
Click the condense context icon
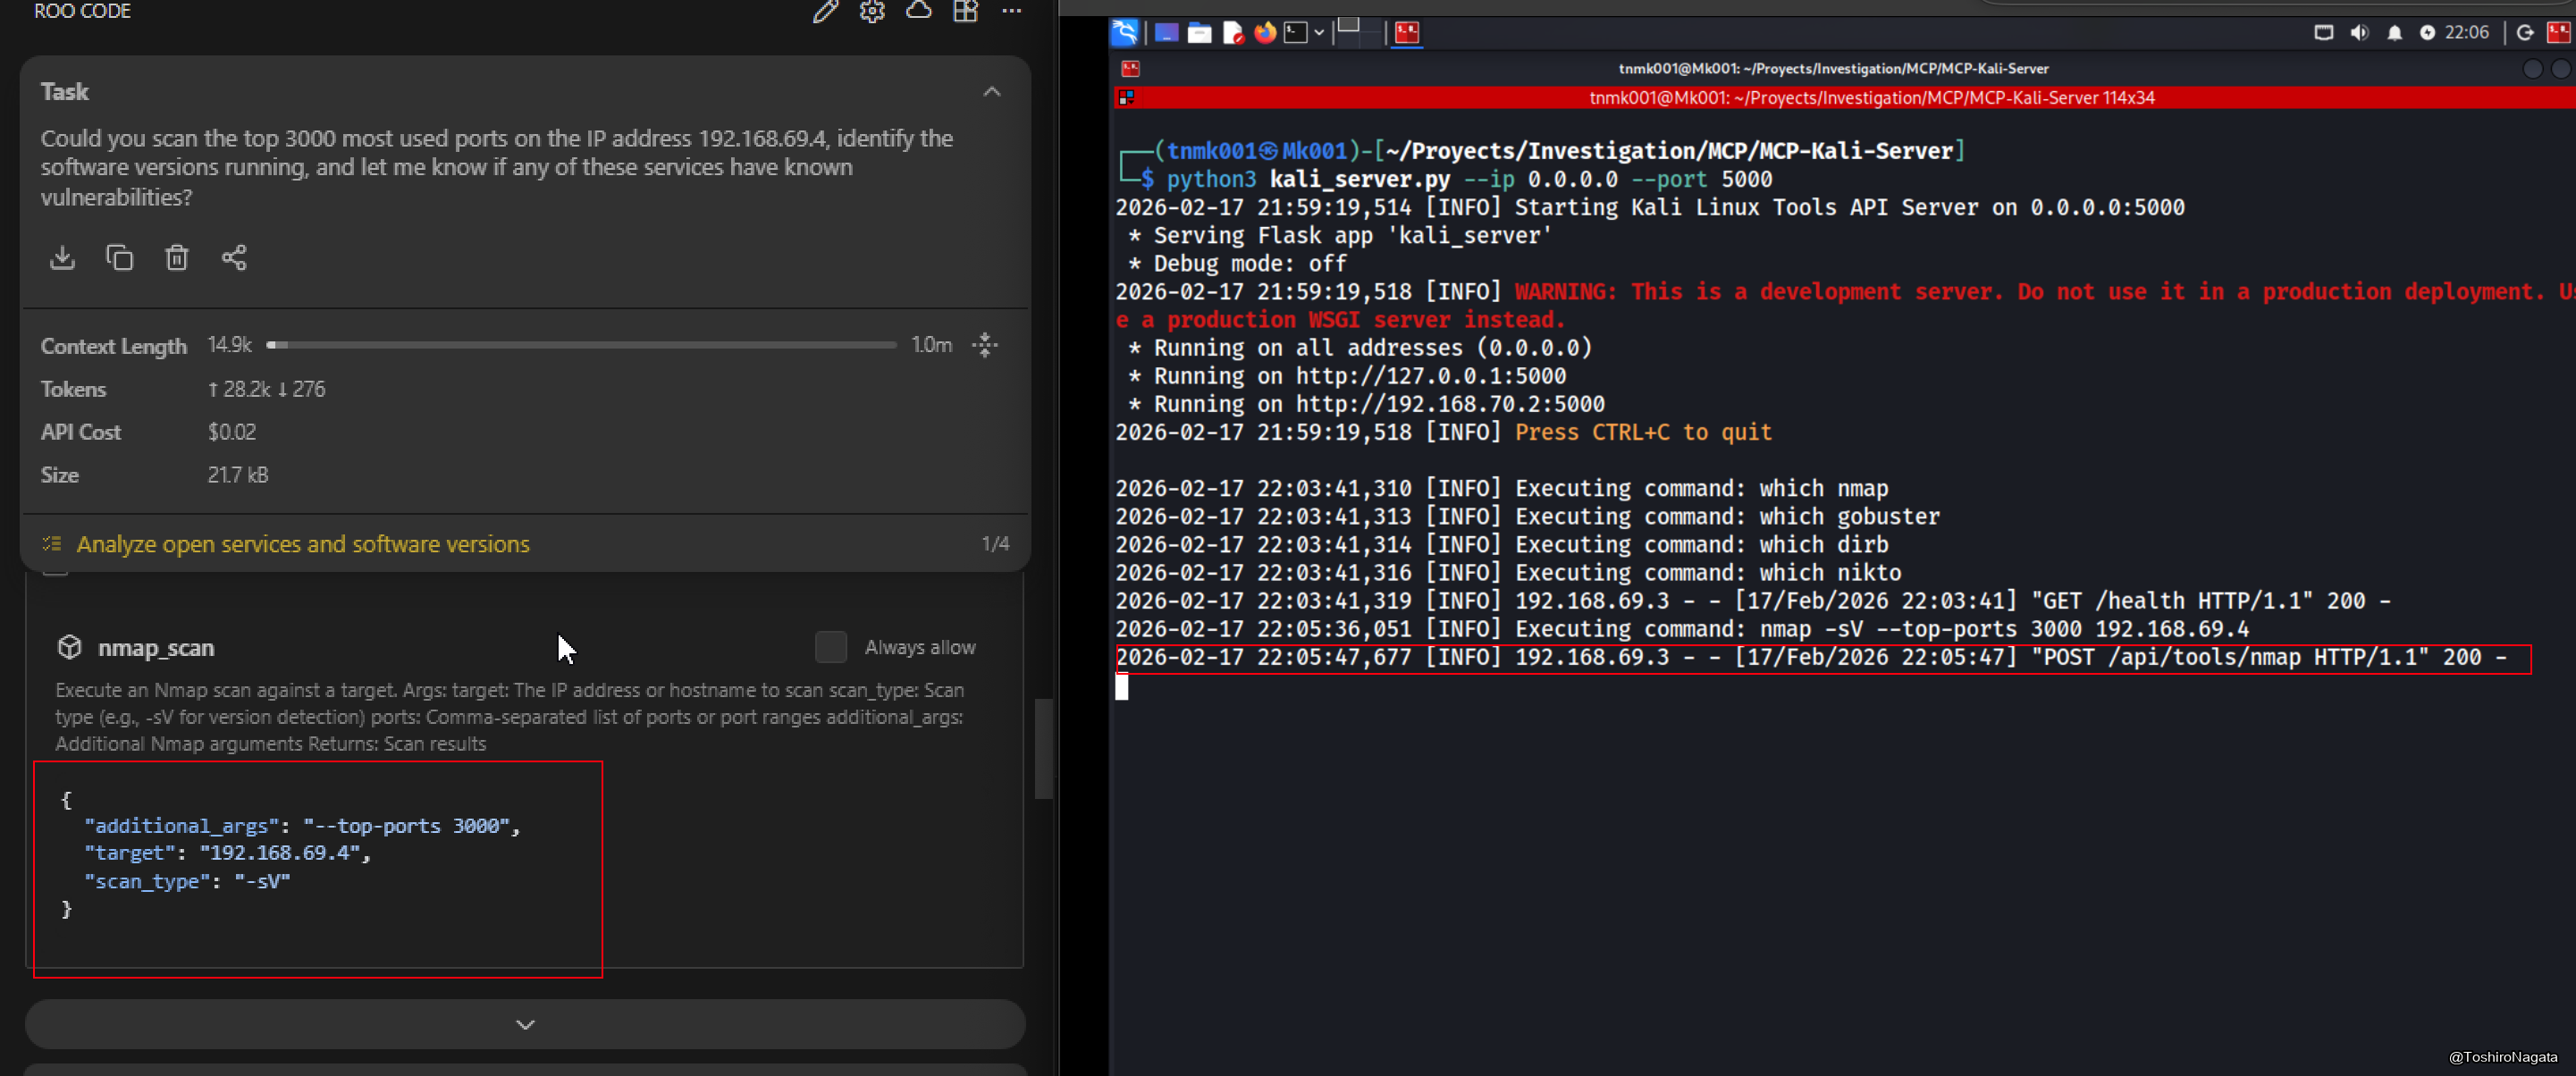click(x=985, y=345)
